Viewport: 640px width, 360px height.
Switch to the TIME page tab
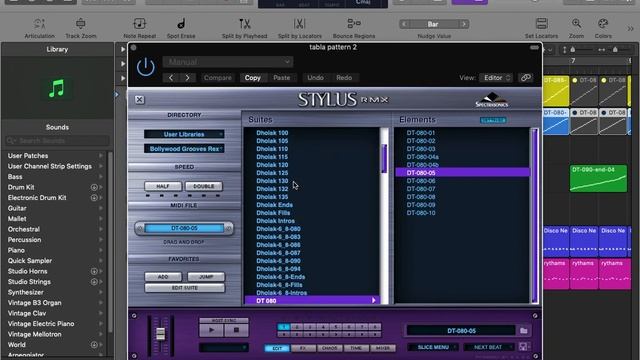(x=356, y=348)
